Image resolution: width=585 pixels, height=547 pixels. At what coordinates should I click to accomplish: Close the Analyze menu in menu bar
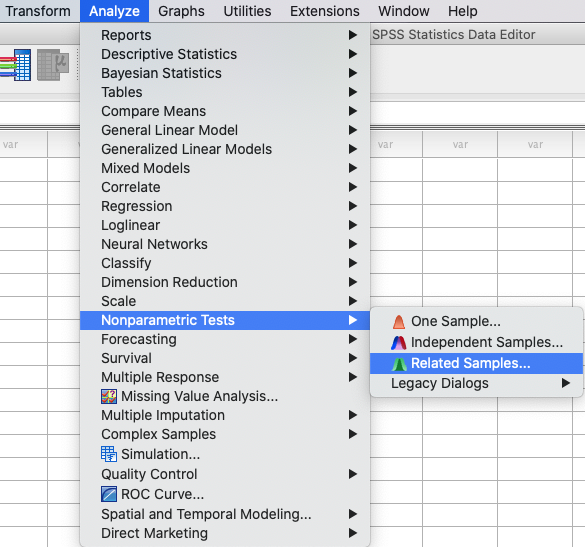[114, 11]
